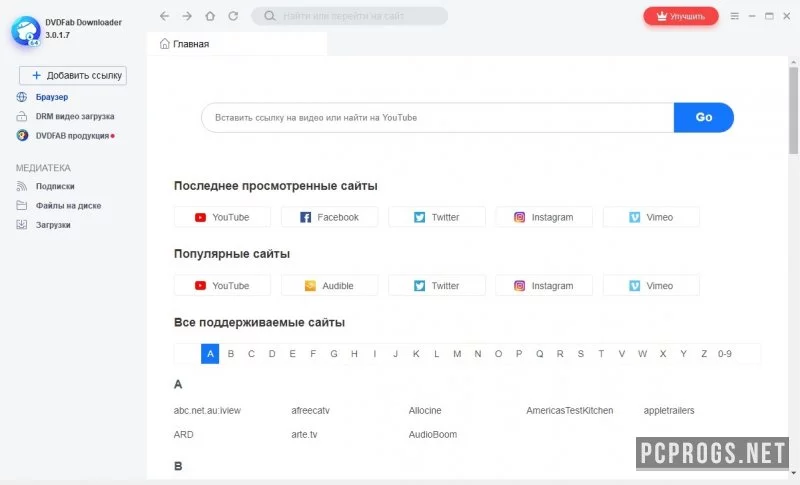Open Audible under Популярные сайты
This screenshot has height=485, width=800.
point(330,286)
